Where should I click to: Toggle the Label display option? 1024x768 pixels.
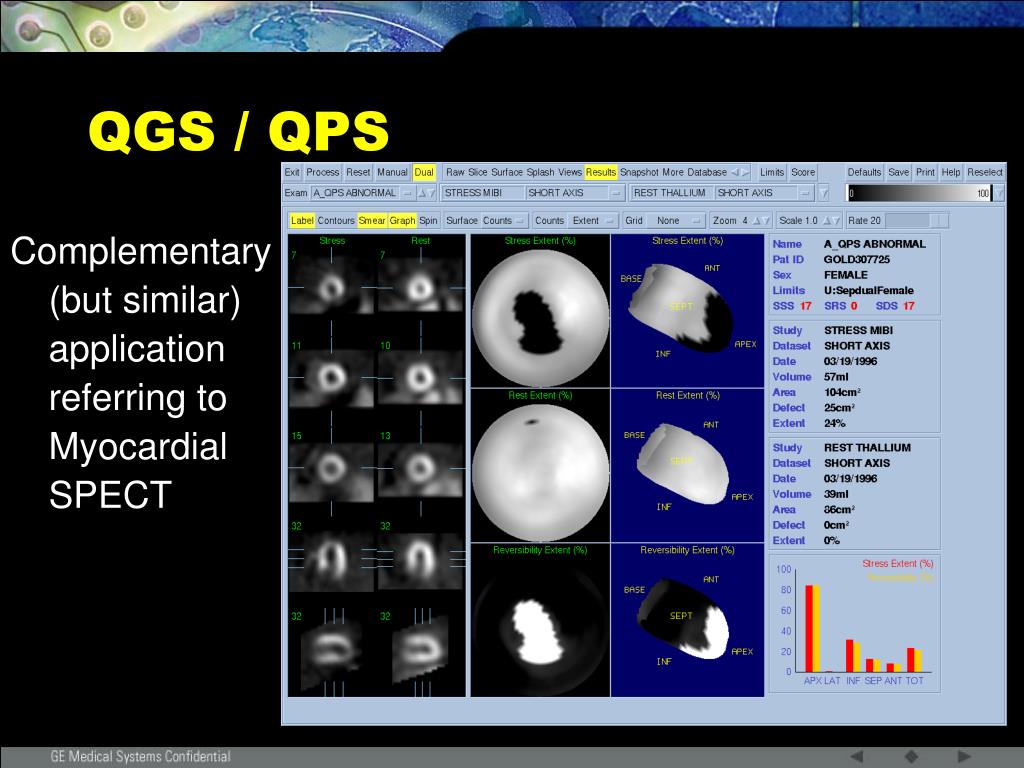[302, 221]
